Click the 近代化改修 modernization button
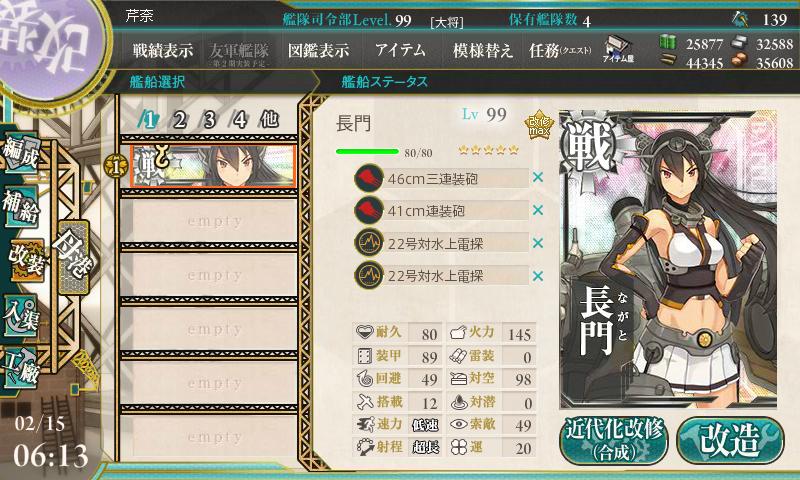Image resolution: width=800 pixels, height=480 pixels. [x=614, y=441]
